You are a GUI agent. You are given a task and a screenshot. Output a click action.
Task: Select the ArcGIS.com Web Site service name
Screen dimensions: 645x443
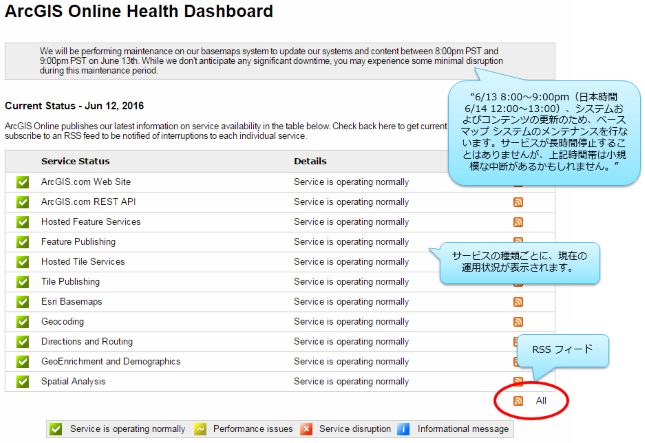[x=86, y=182]
